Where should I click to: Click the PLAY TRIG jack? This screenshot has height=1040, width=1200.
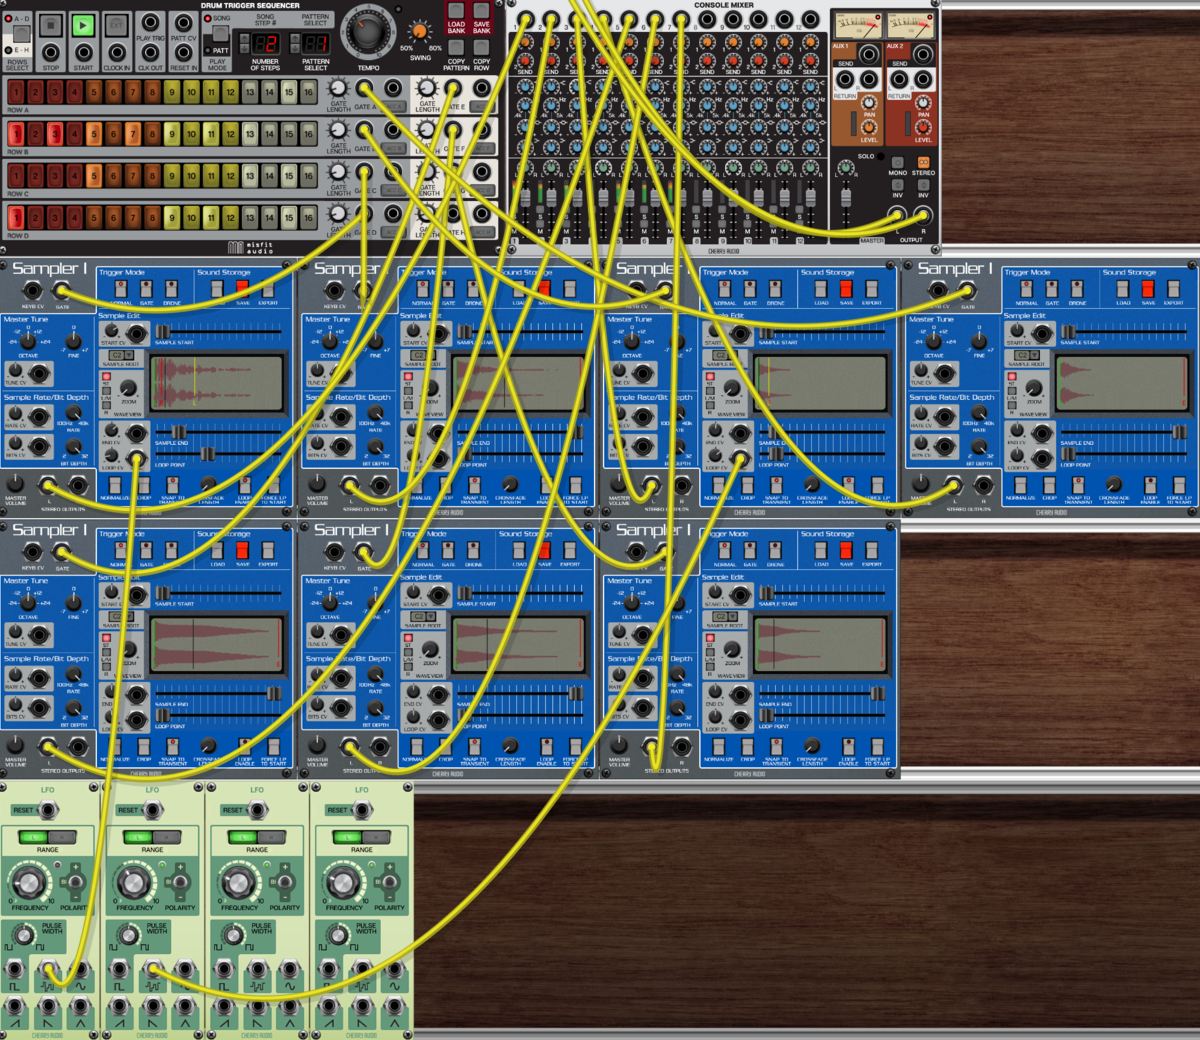coord(150,22)
